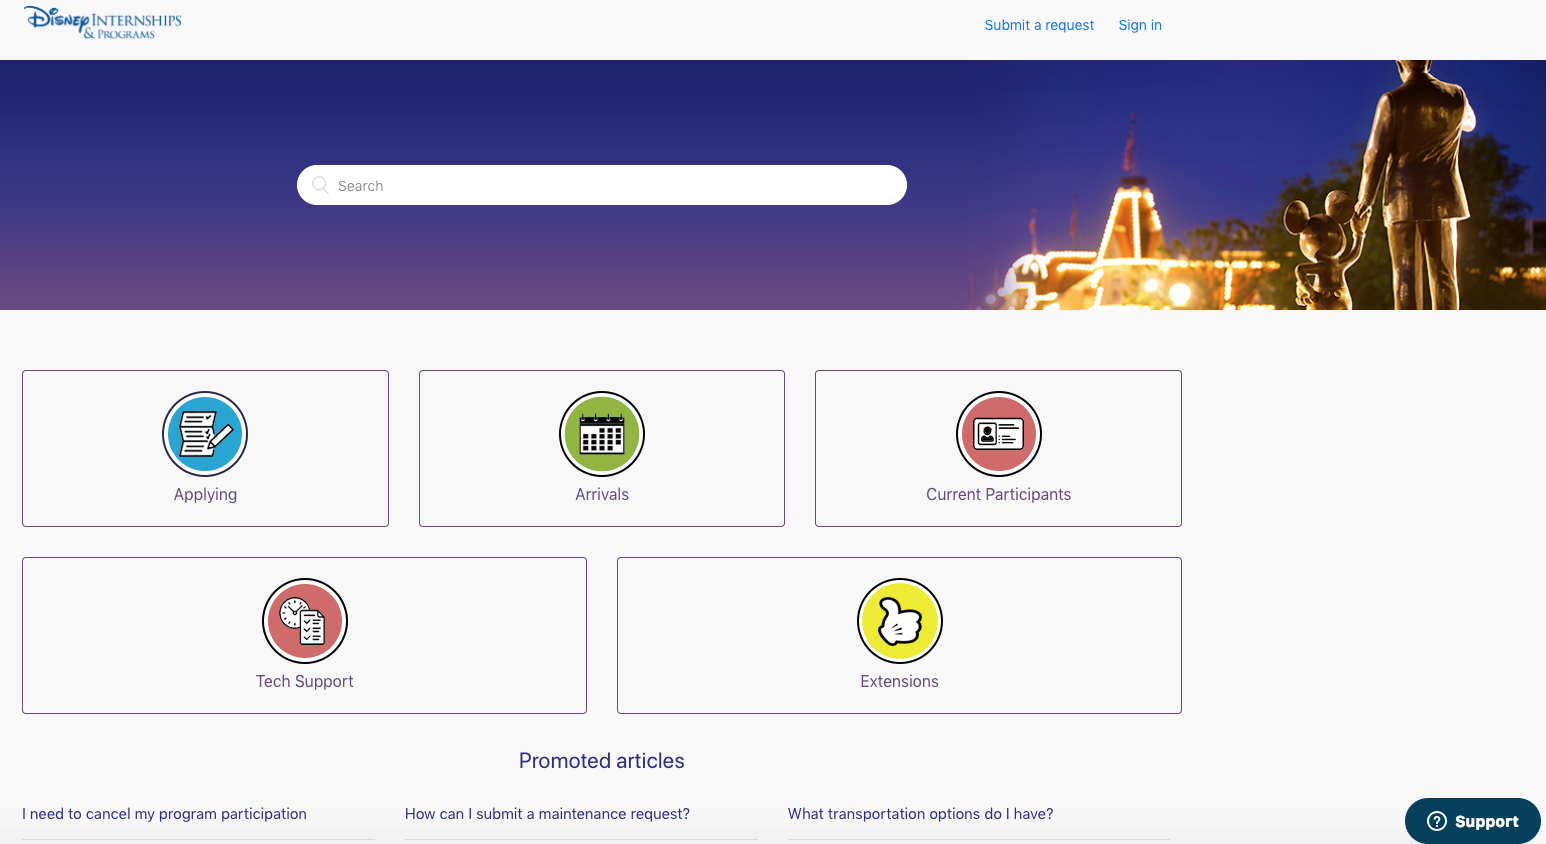Click the Tech Support clock icon

click(x=305, y=620)
